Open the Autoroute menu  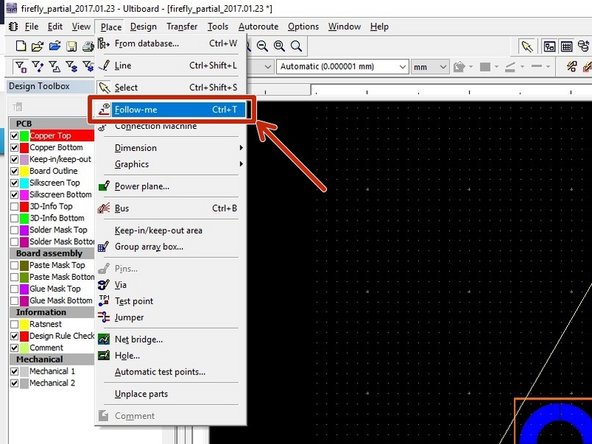tap(258, 27)
